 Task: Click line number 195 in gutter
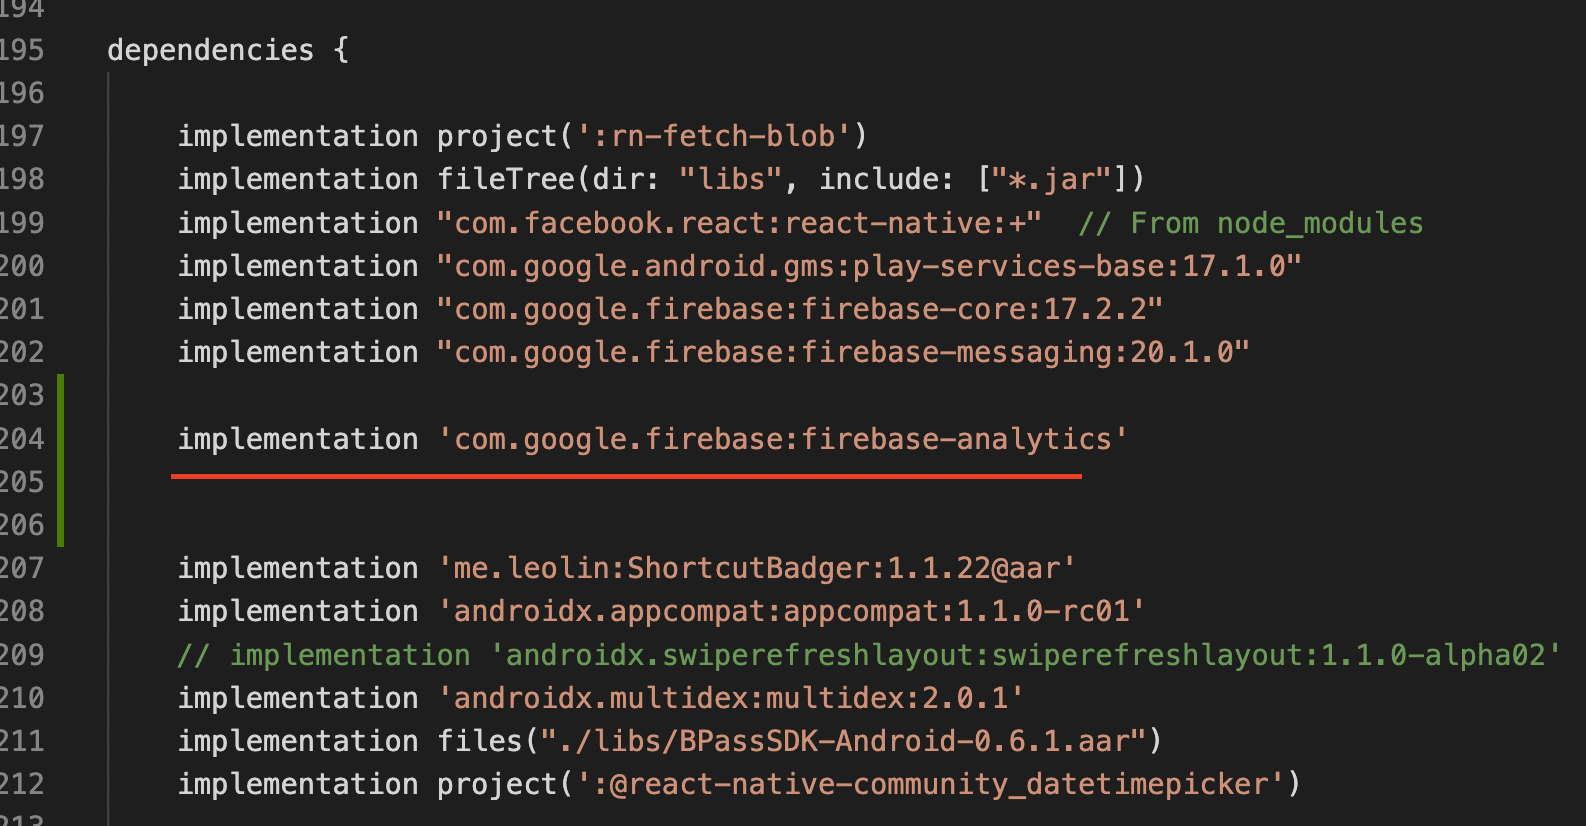(x=22, y=50)
